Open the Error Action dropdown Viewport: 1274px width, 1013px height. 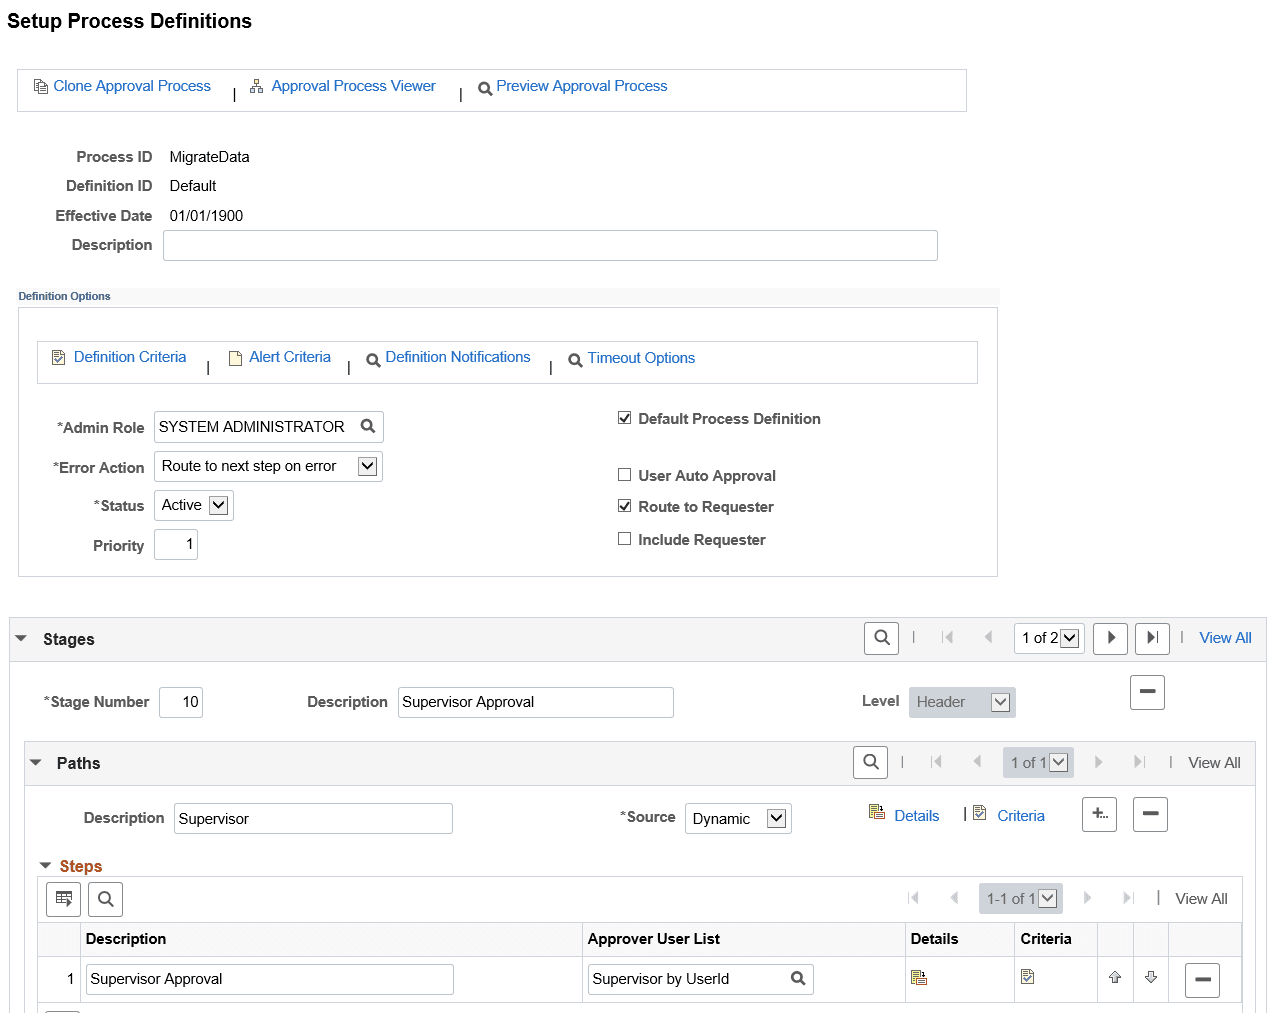click(x=367, y=466)
